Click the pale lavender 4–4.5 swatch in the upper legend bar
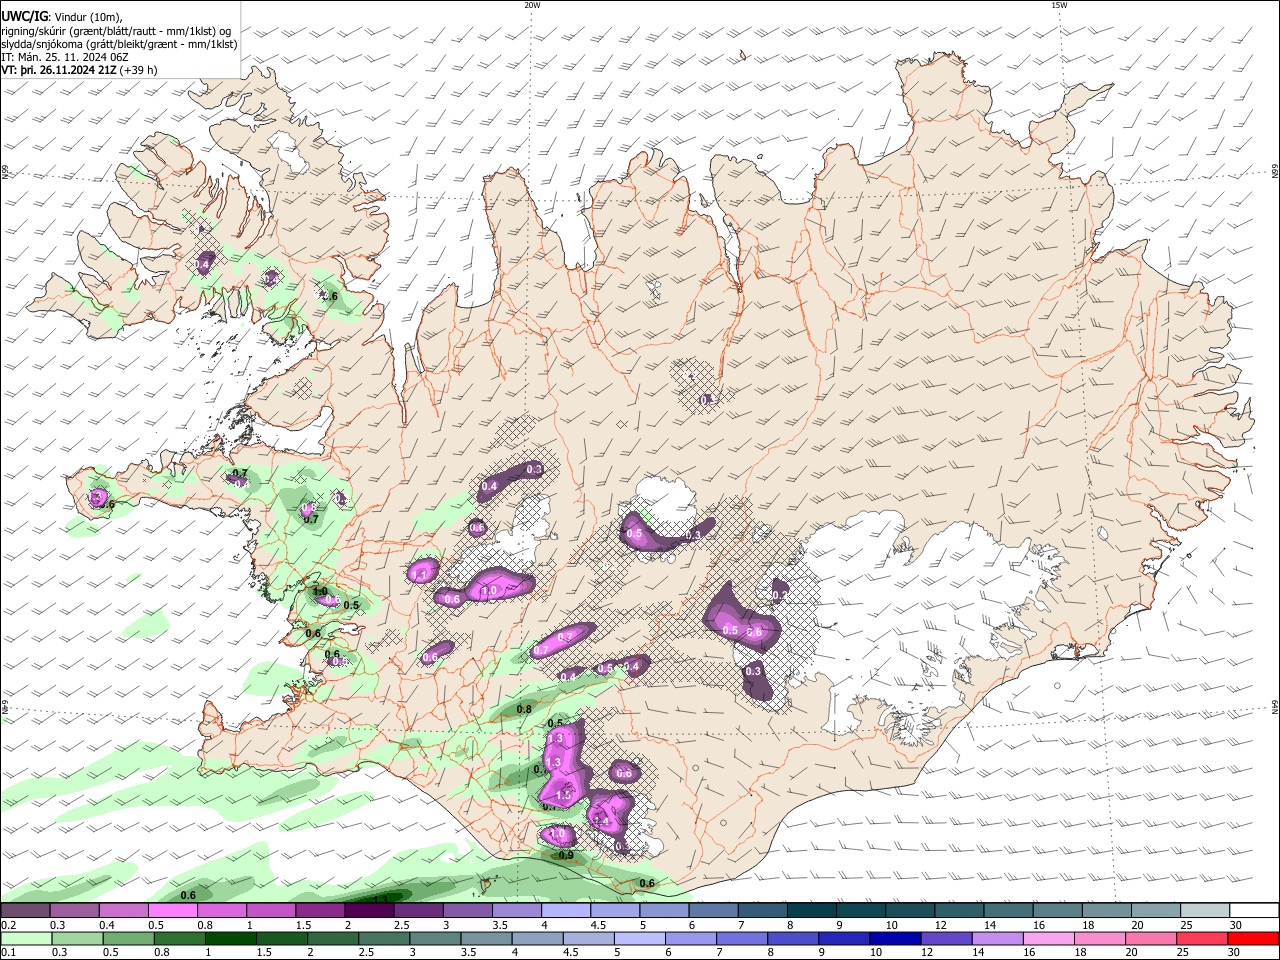 click(566, 911)
